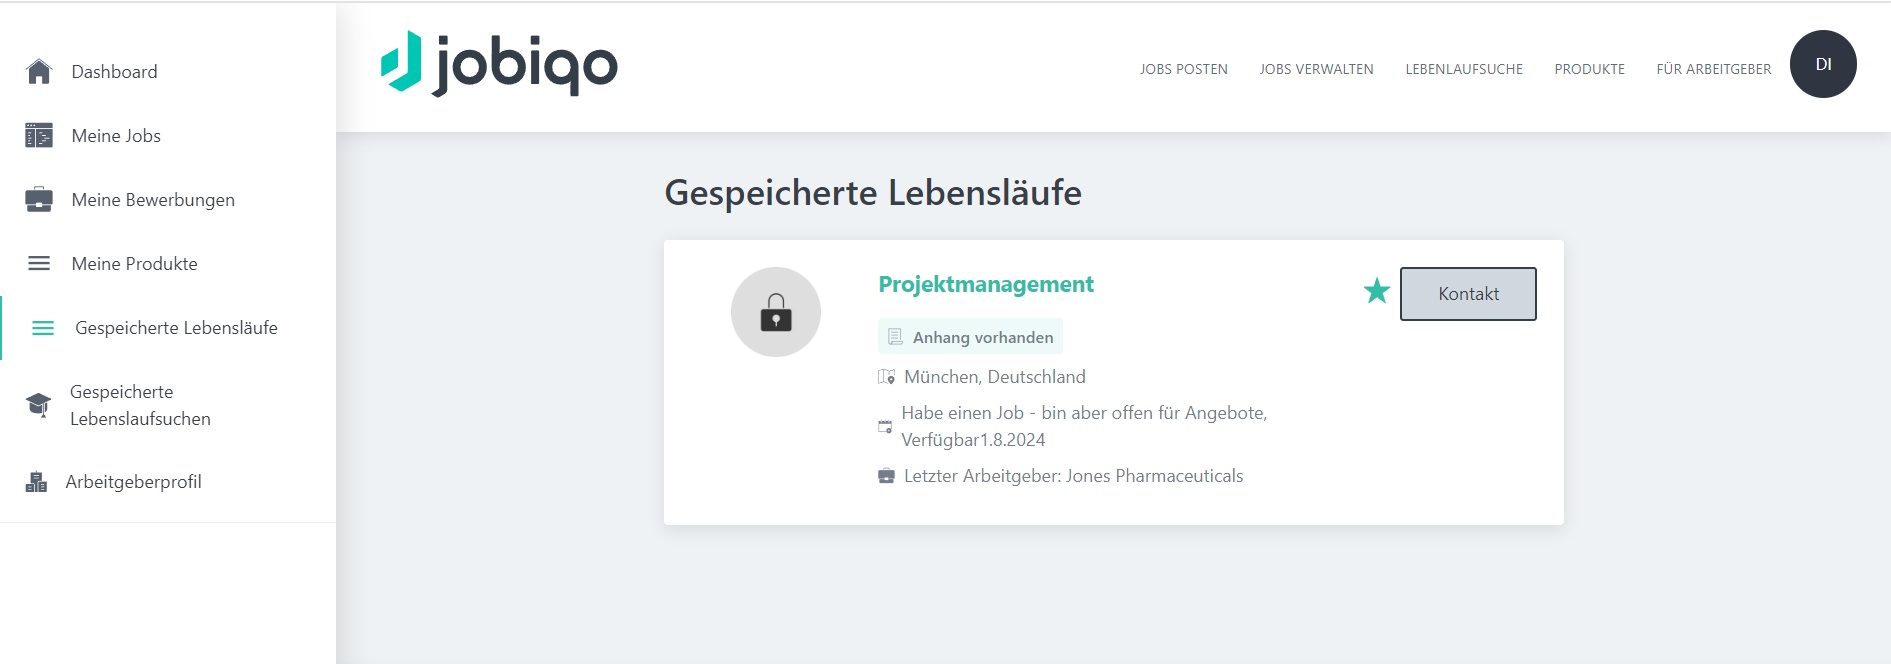Open Jobs Posten in top navigation

pyautogui.click(x=1183, y=69)
